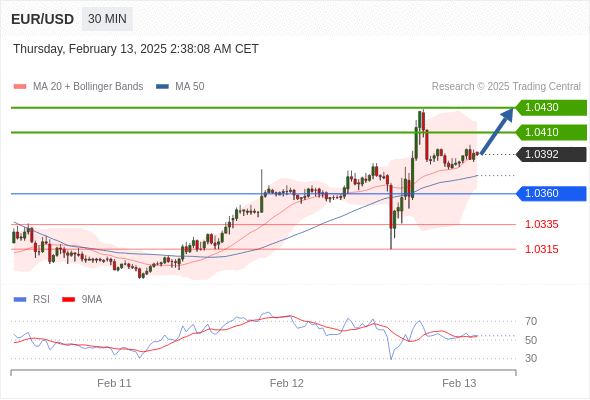Select the MA 50 legend label
Image resolution: width=590 pixels, height=400 pixels.
click(x=190, y=87)
